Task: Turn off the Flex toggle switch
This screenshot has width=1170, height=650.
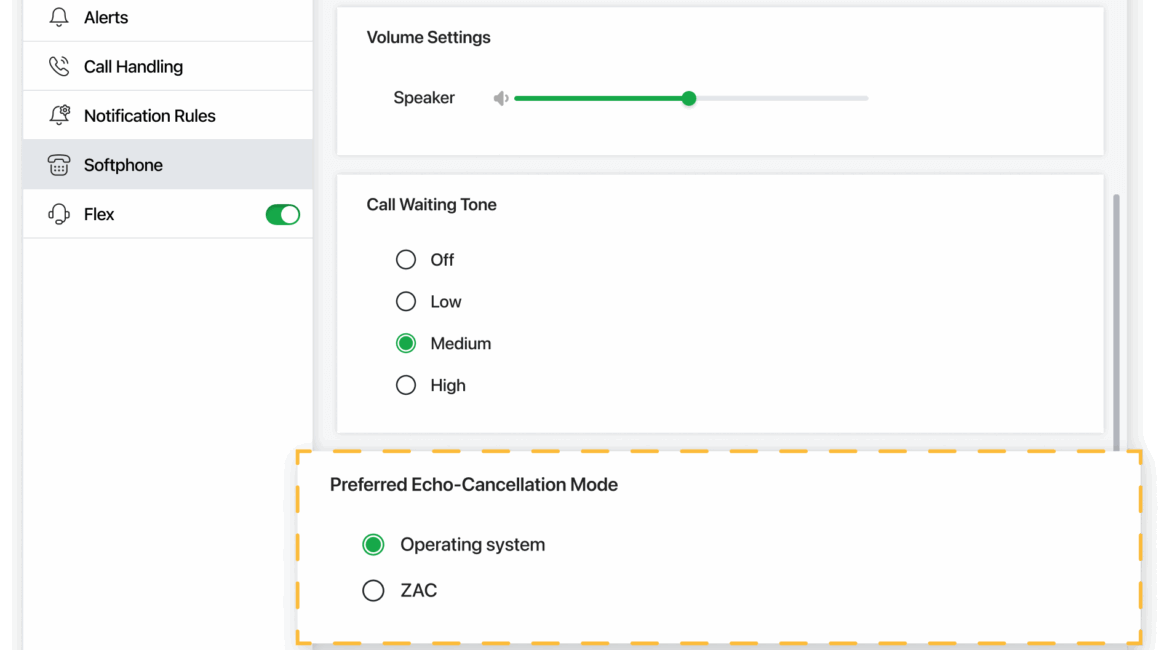Action: (282, 214)
